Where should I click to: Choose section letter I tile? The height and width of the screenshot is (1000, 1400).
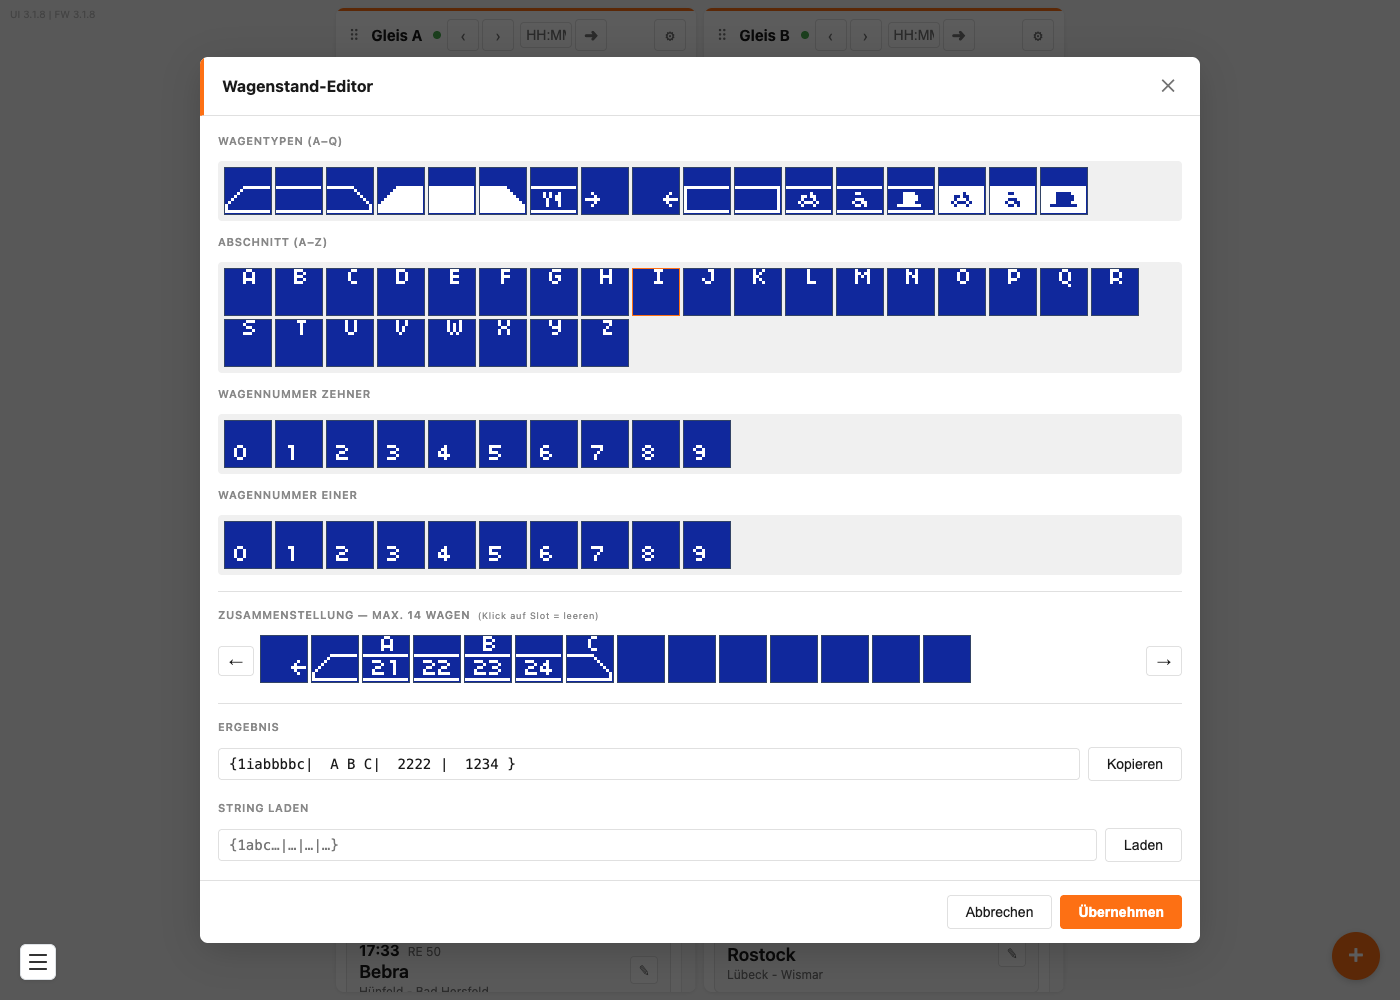656,292
